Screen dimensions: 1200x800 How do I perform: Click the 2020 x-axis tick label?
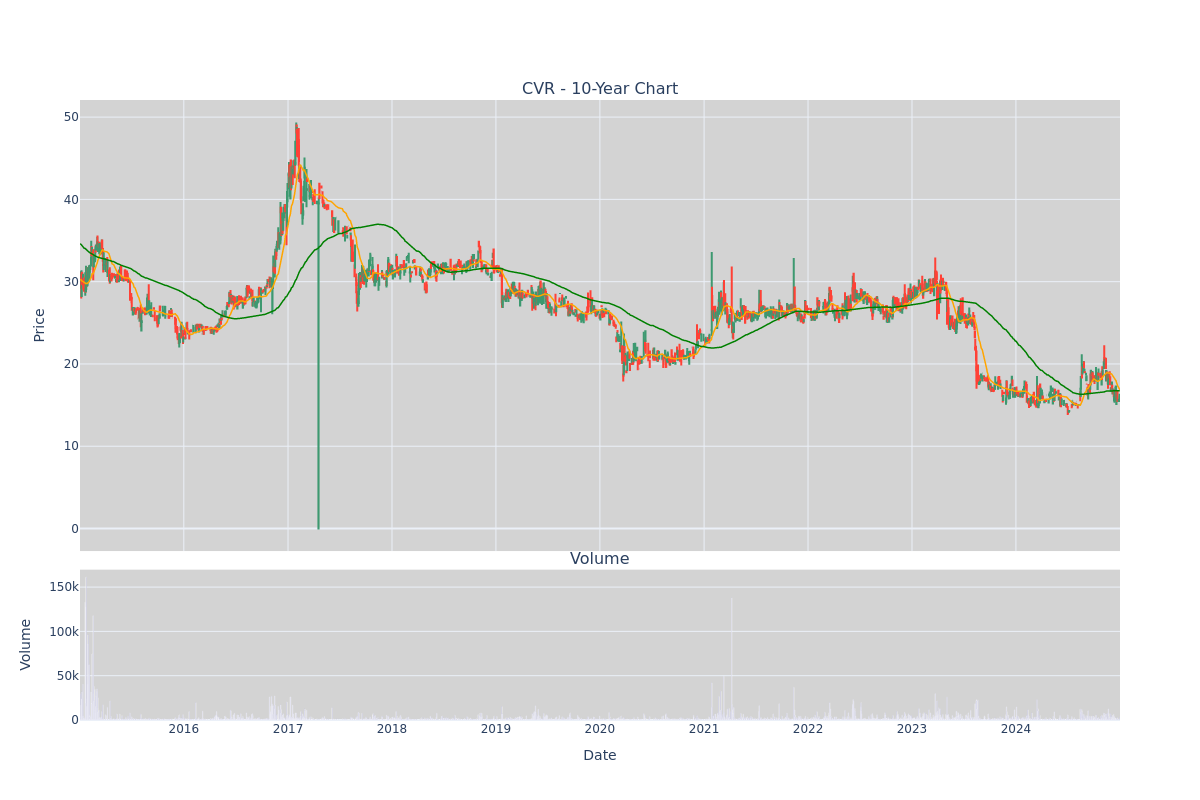tap(600, 729)
